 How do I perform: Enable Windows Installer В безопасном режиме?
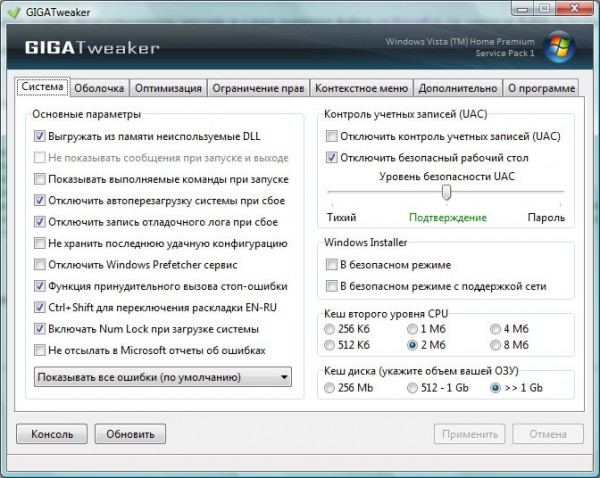tap(332, 264)
